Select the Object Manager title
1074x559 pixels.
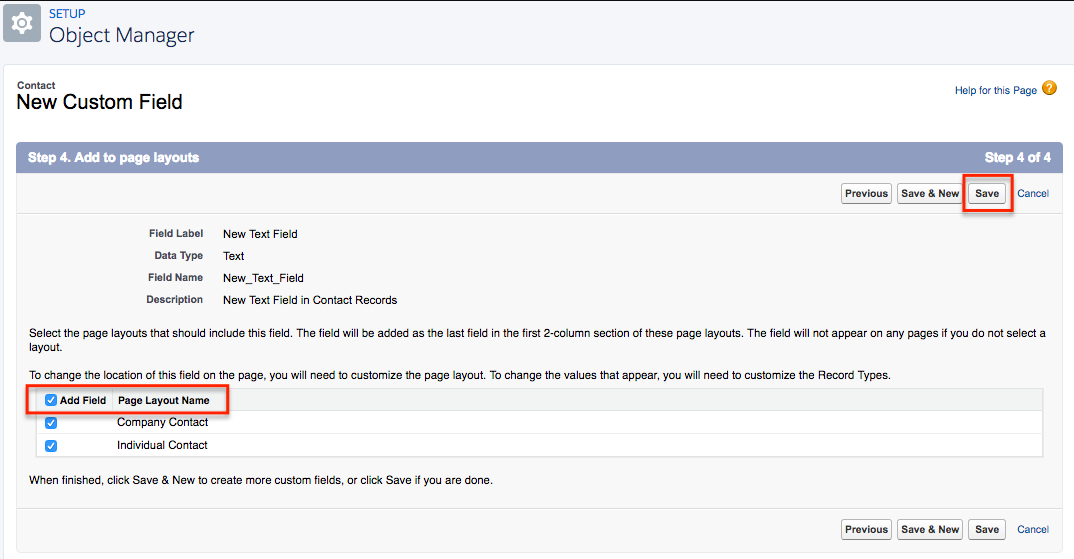[121, 35]
